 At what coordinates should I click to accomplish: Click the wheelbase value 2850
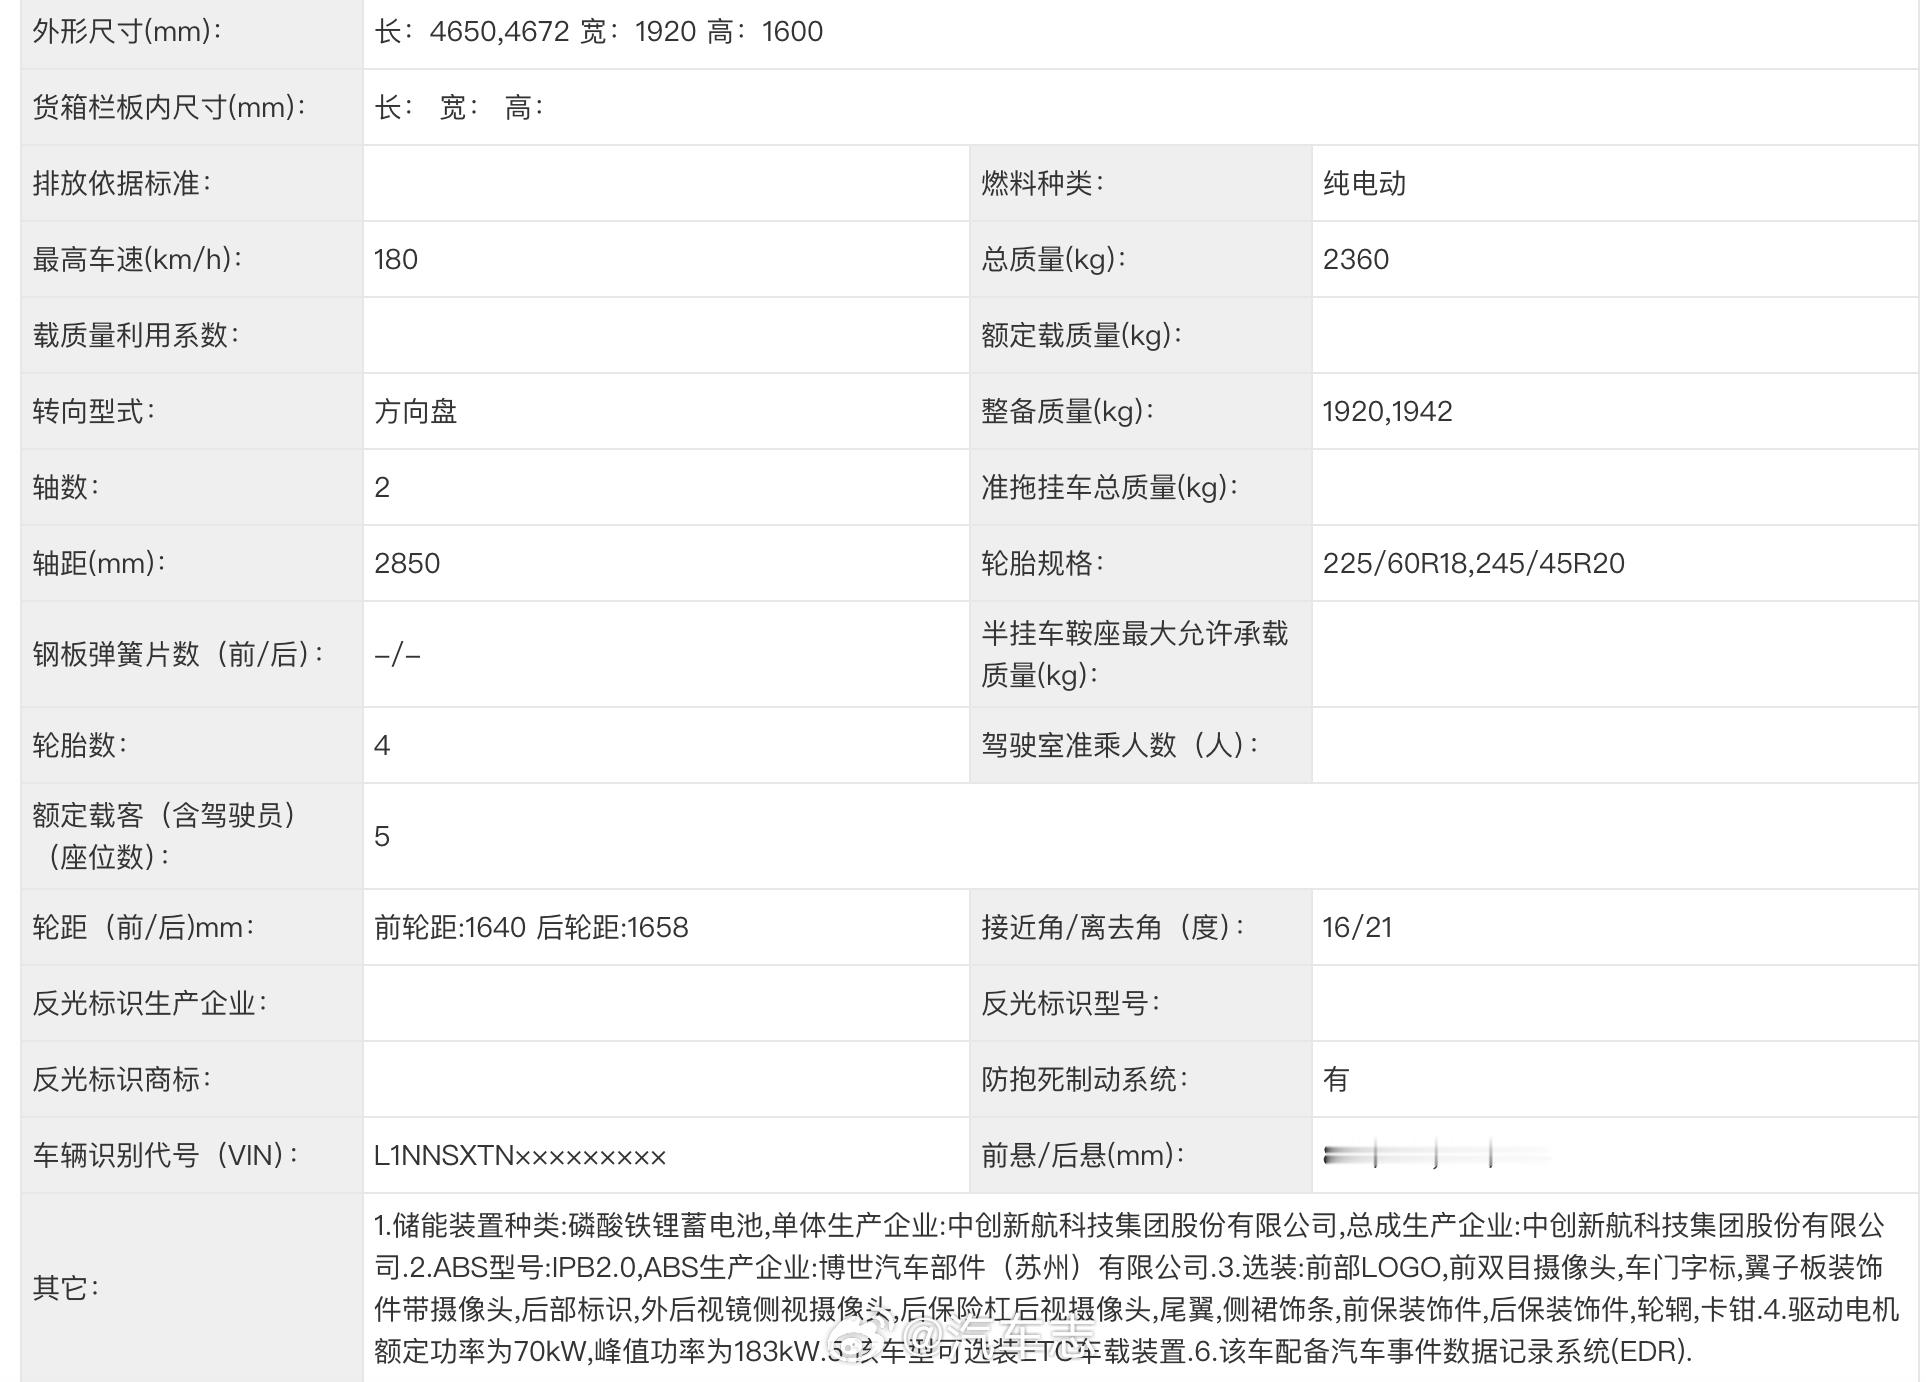pyautogui.click(x=407, y=563)
